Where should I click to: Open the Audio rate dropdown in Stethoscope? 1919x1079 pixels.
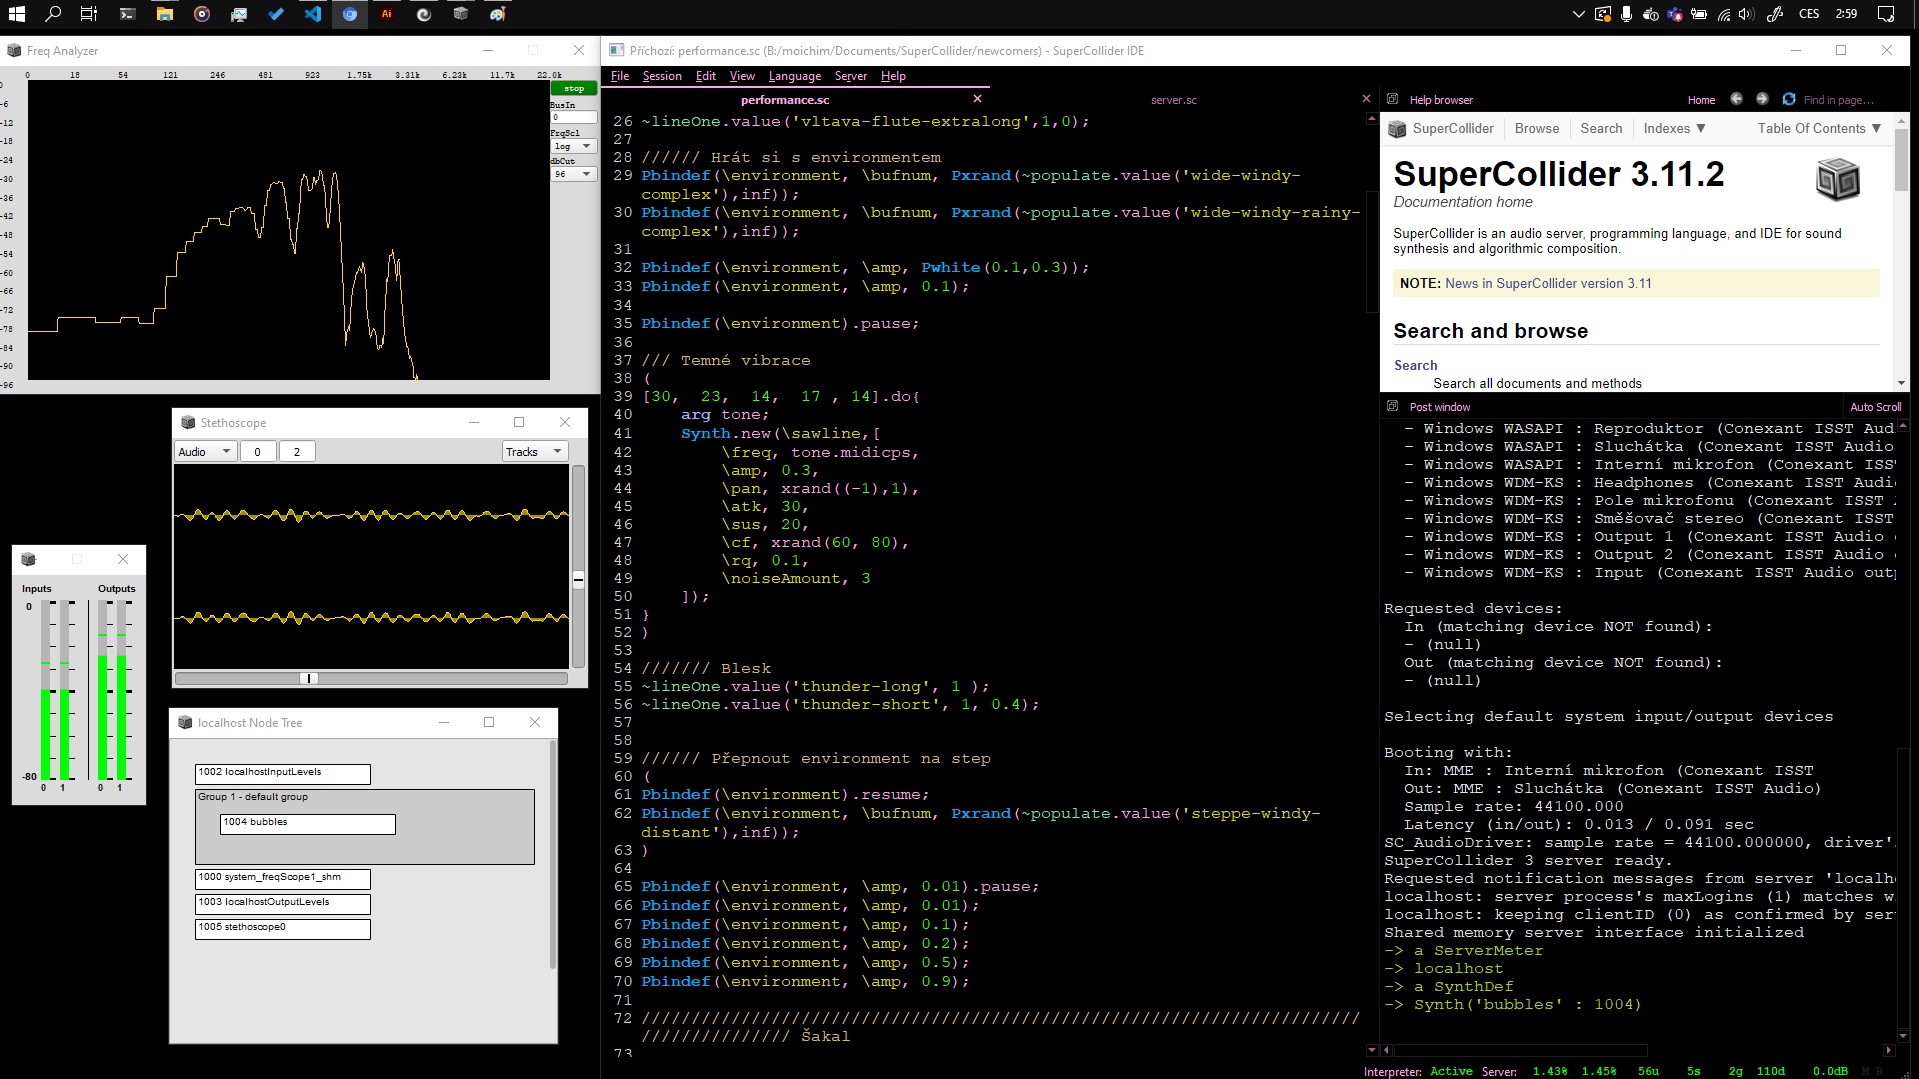coord(205,452)
